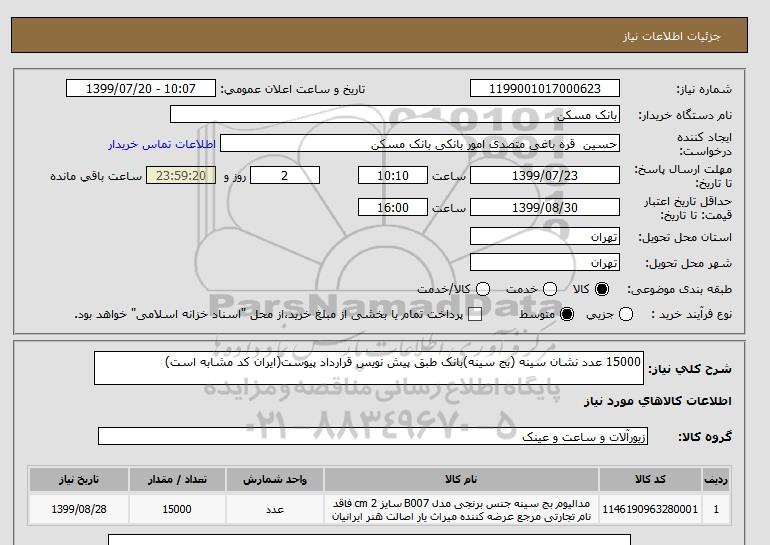The height and width of the screenshot is (545, 770).
Task: Click the unit cell عدد
Action: click(275, 510)
